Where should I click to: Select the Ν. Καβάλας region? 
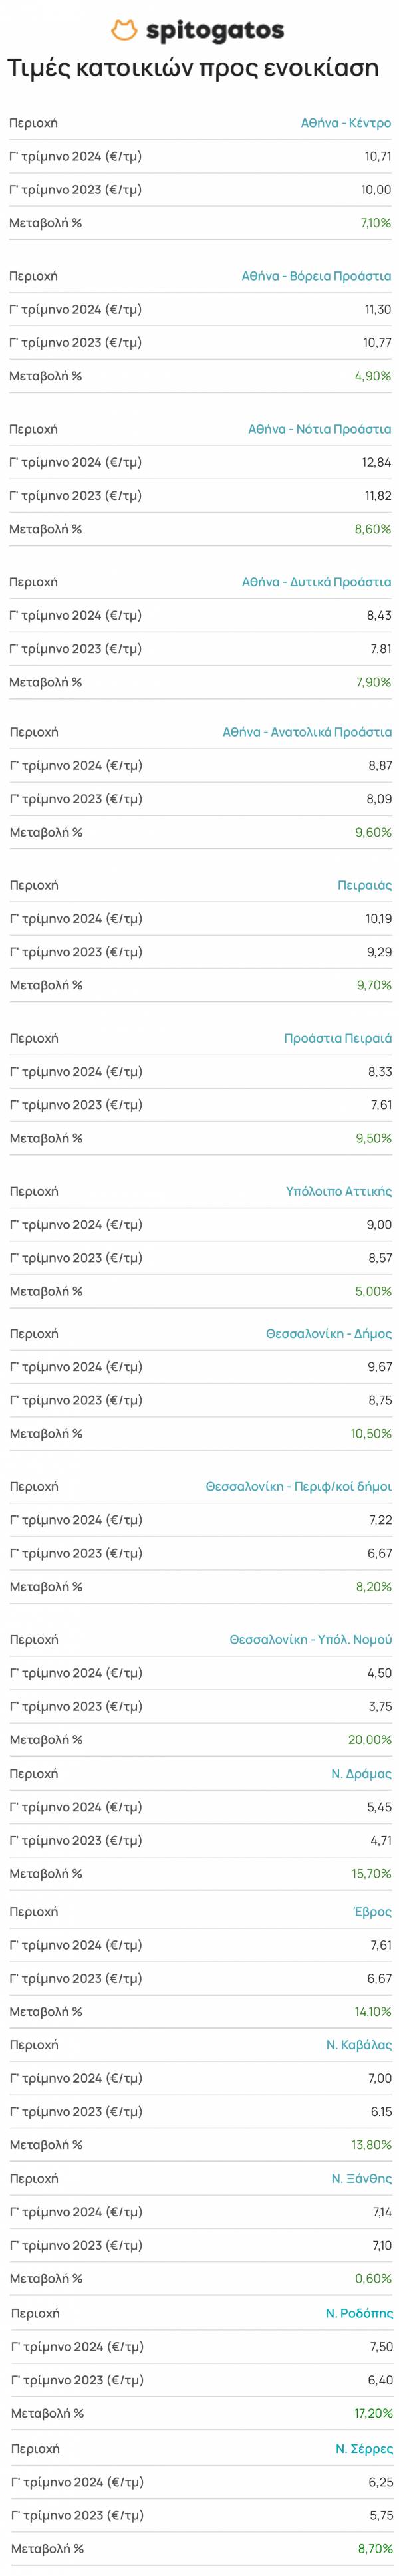coord(358,2044)
